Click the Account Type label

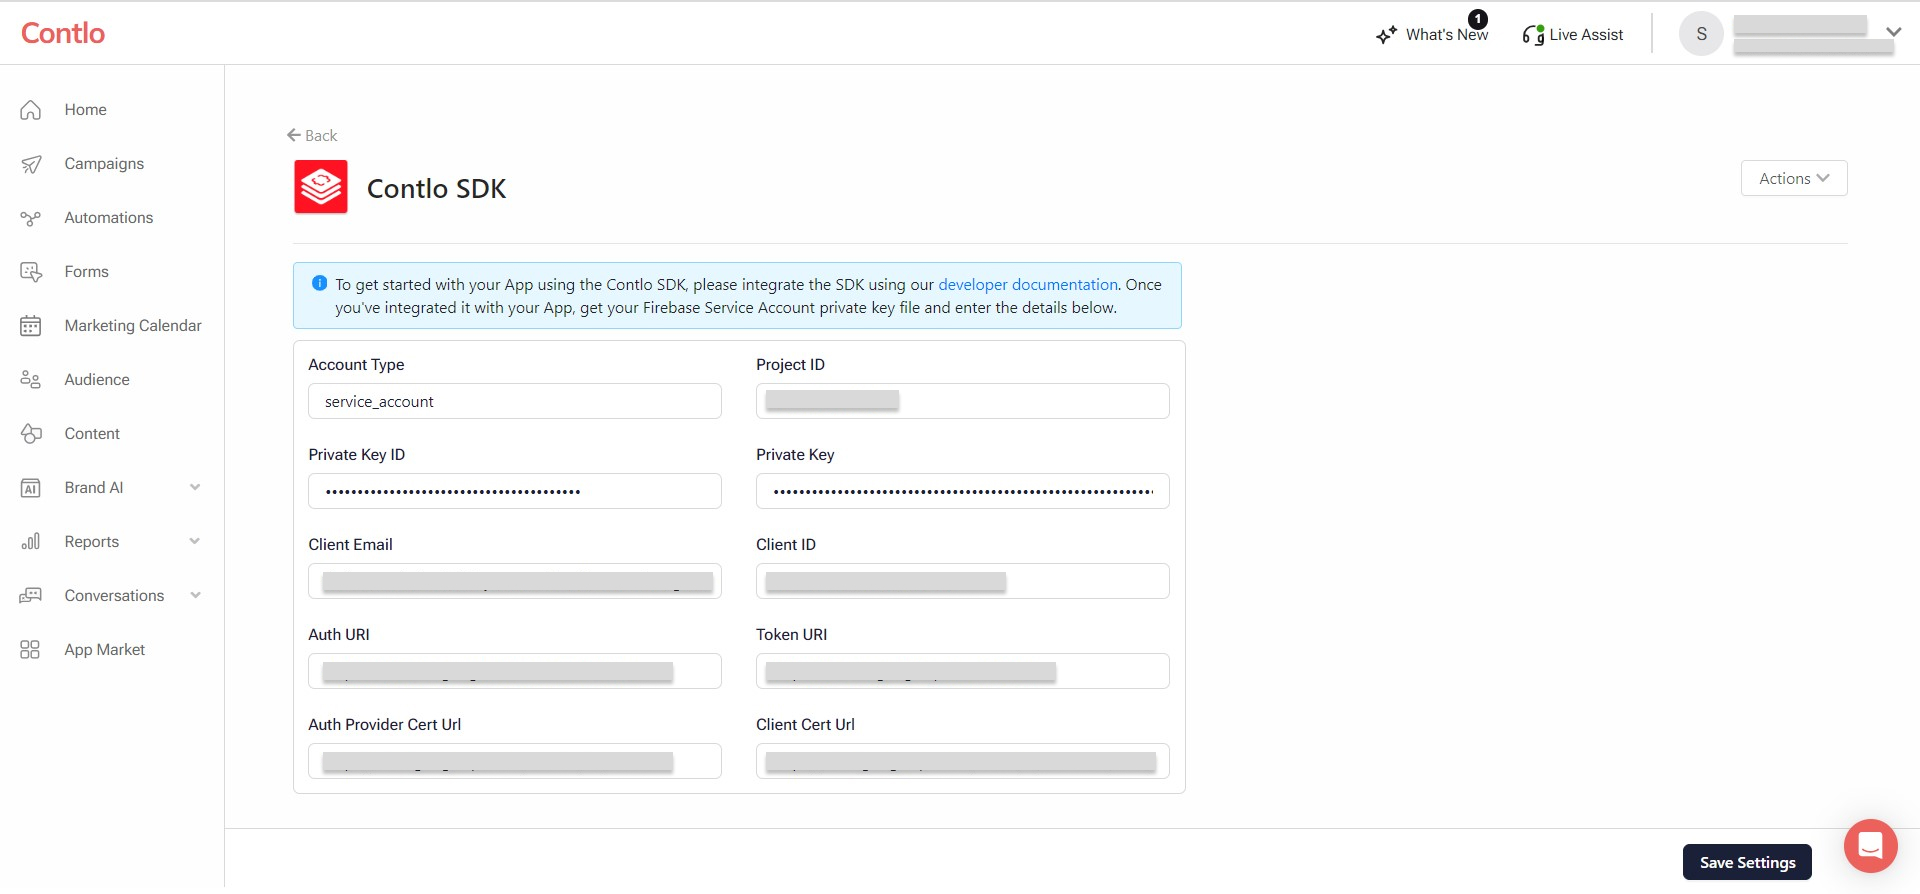[x=356, y=365]
